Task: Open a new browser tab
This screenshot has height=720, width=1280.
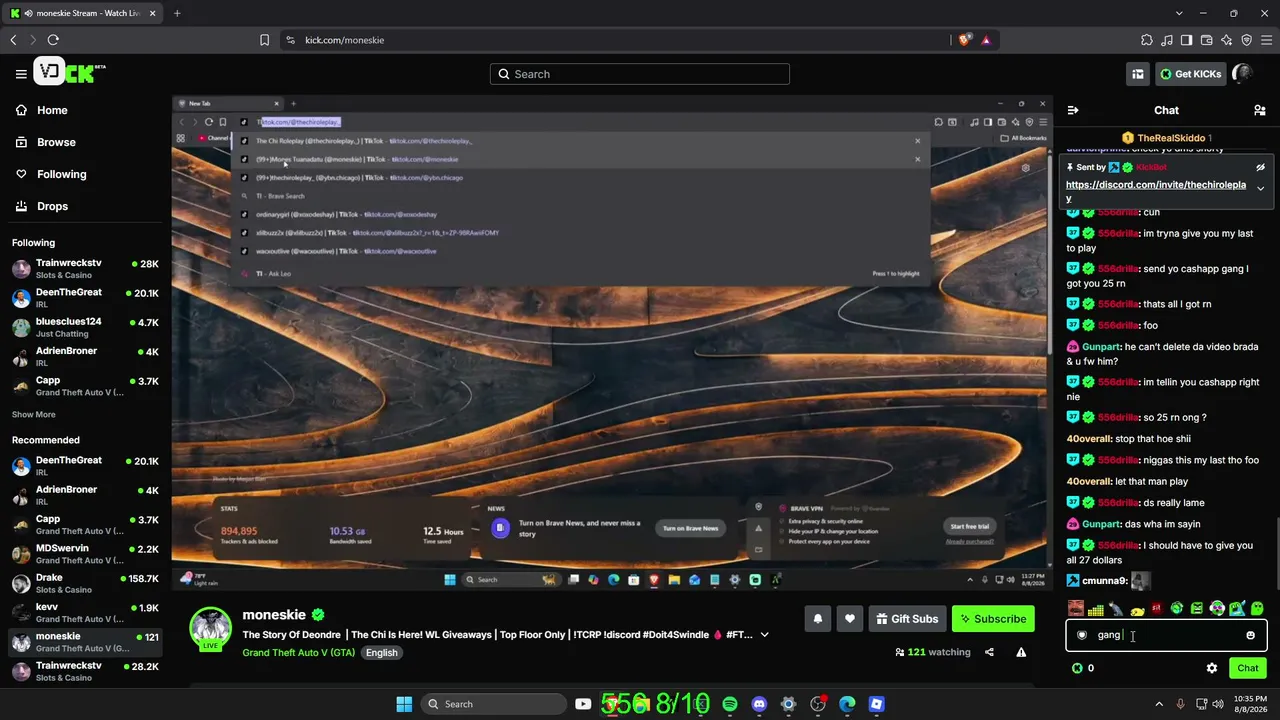Action: (x=177, y=13)
